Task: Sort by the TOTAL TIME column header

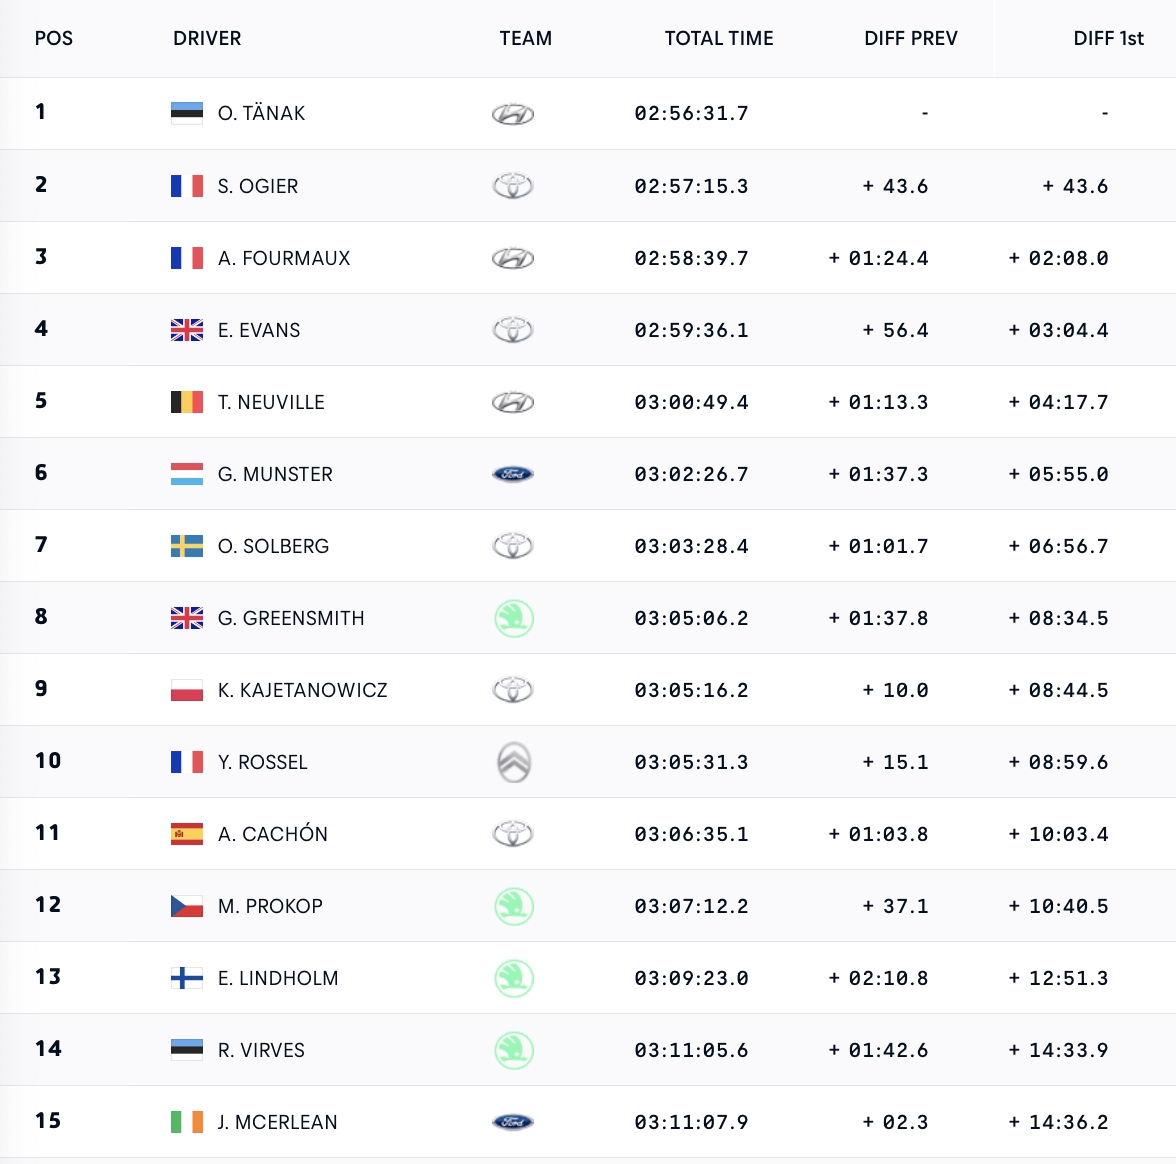Action: coord(719,38)
